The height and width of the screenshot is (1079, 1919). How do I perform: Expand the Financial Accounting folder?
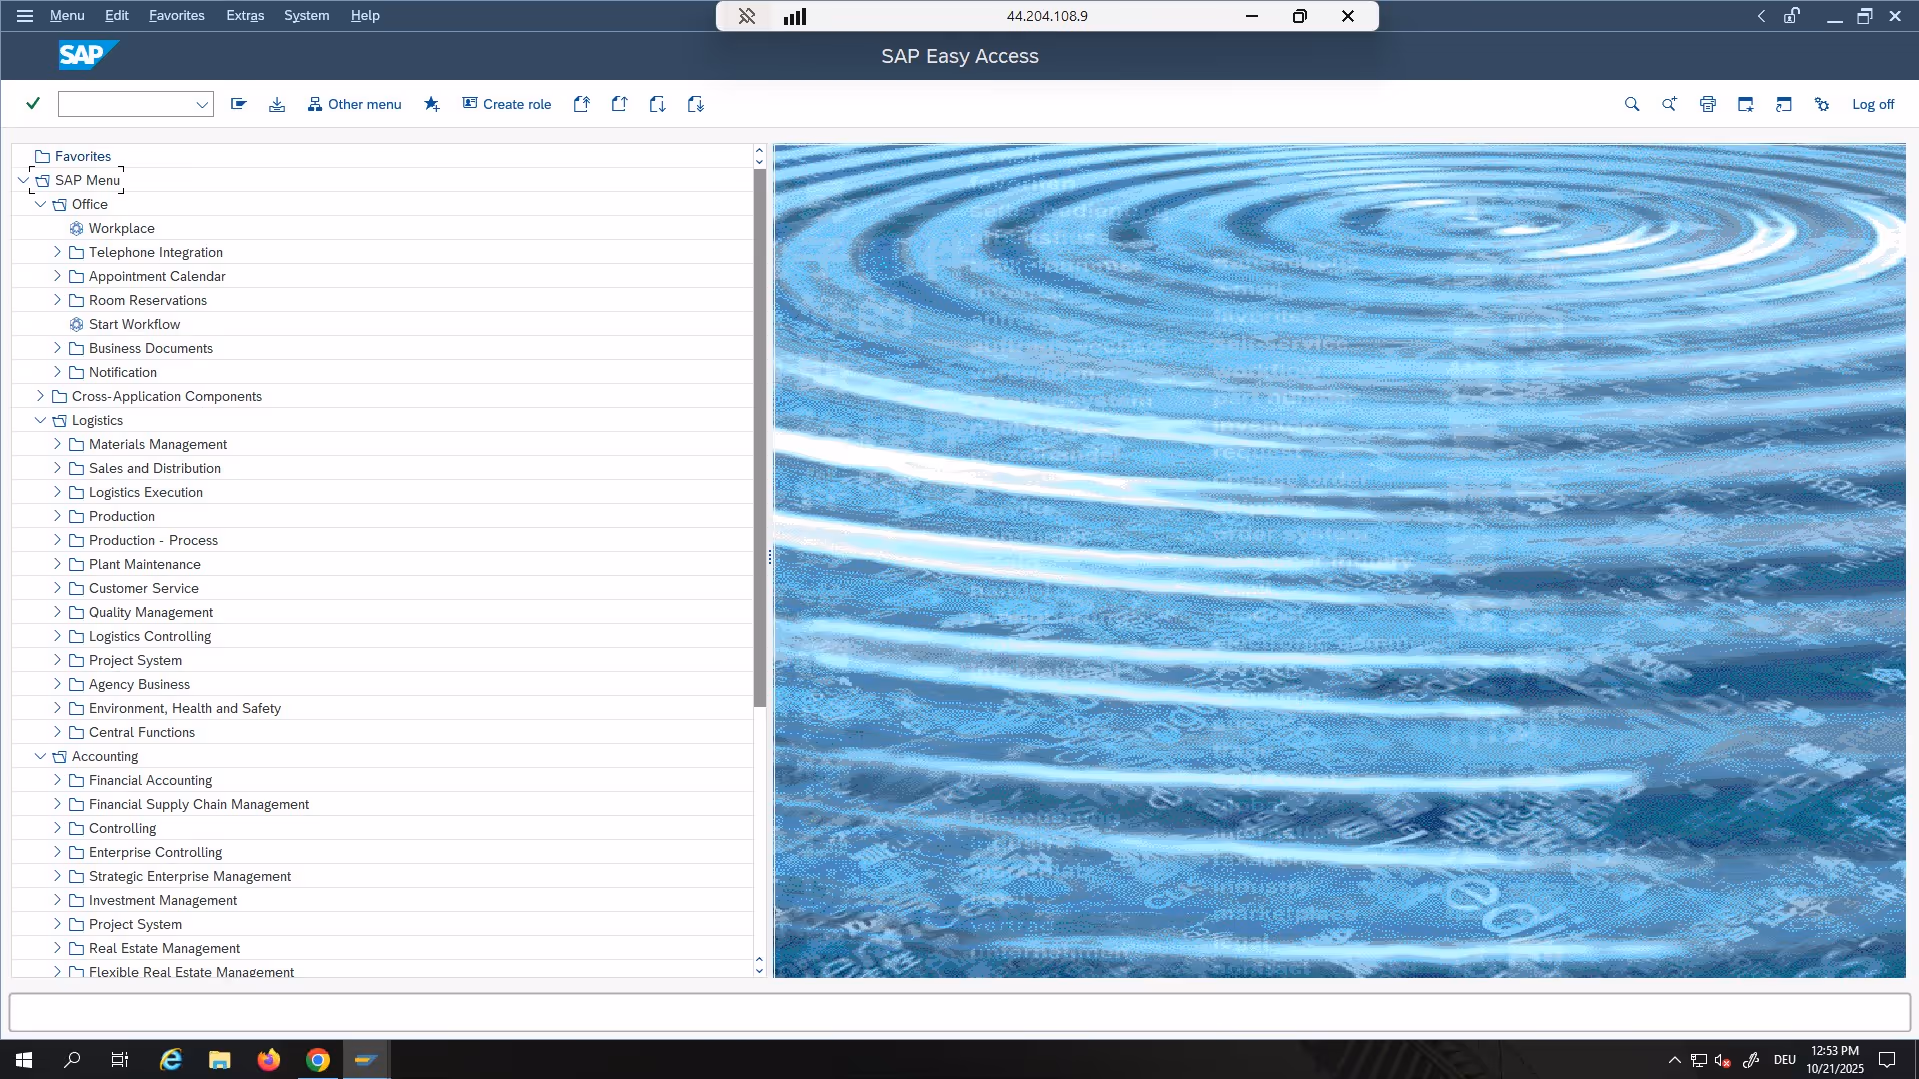click(x=57, y=780)
